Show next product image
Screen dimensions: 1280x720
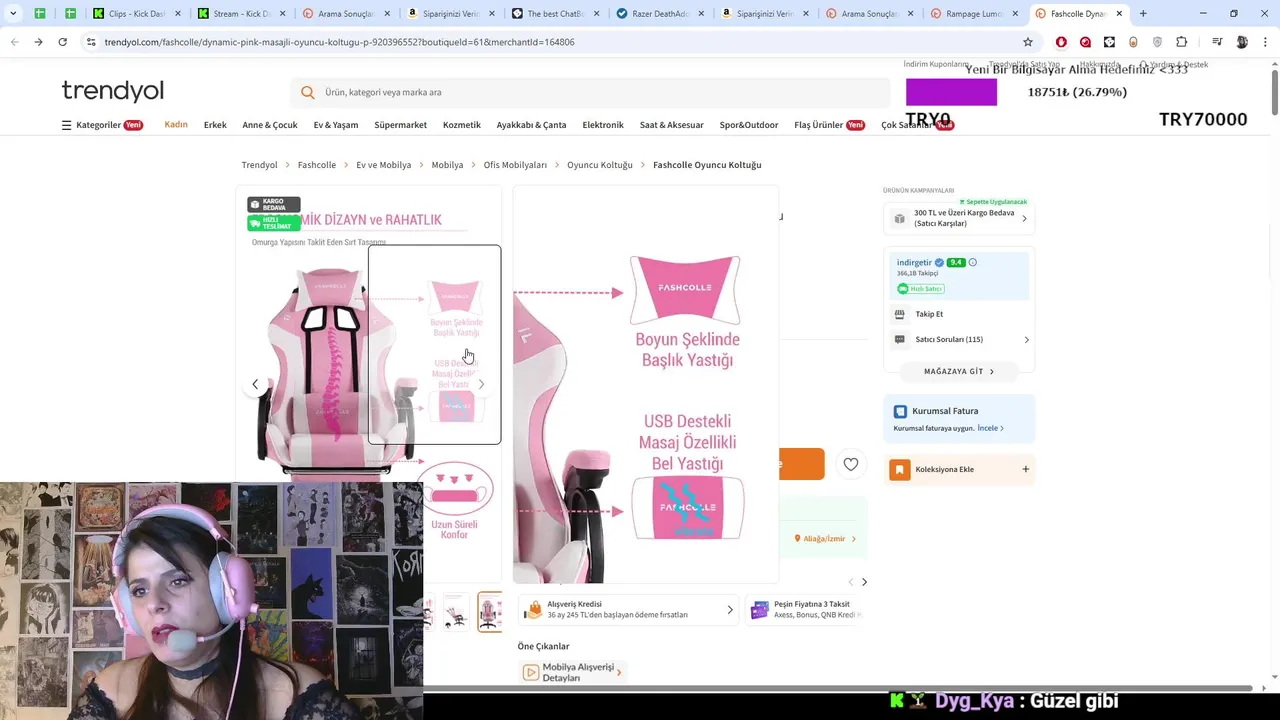(x=481, y=384)
